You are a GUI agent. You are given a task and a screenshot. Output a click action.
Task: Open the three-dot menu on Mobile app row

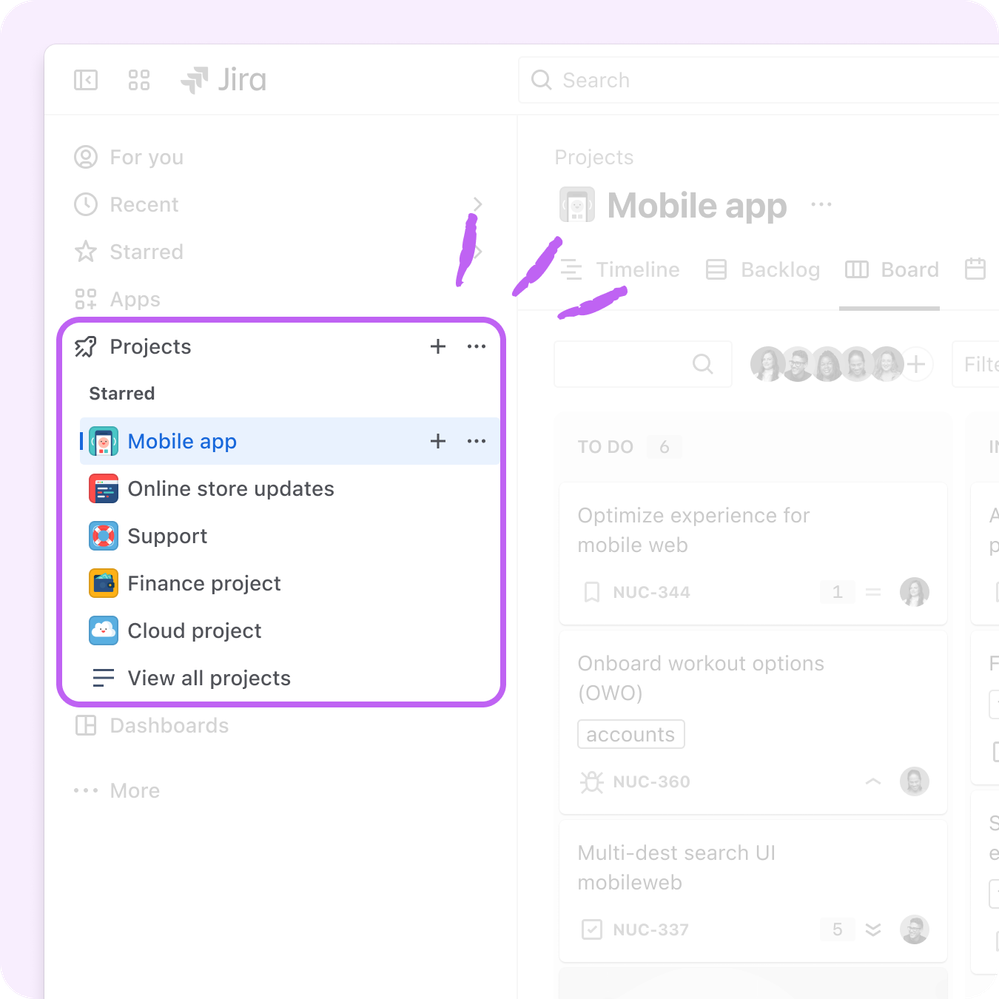477,441
